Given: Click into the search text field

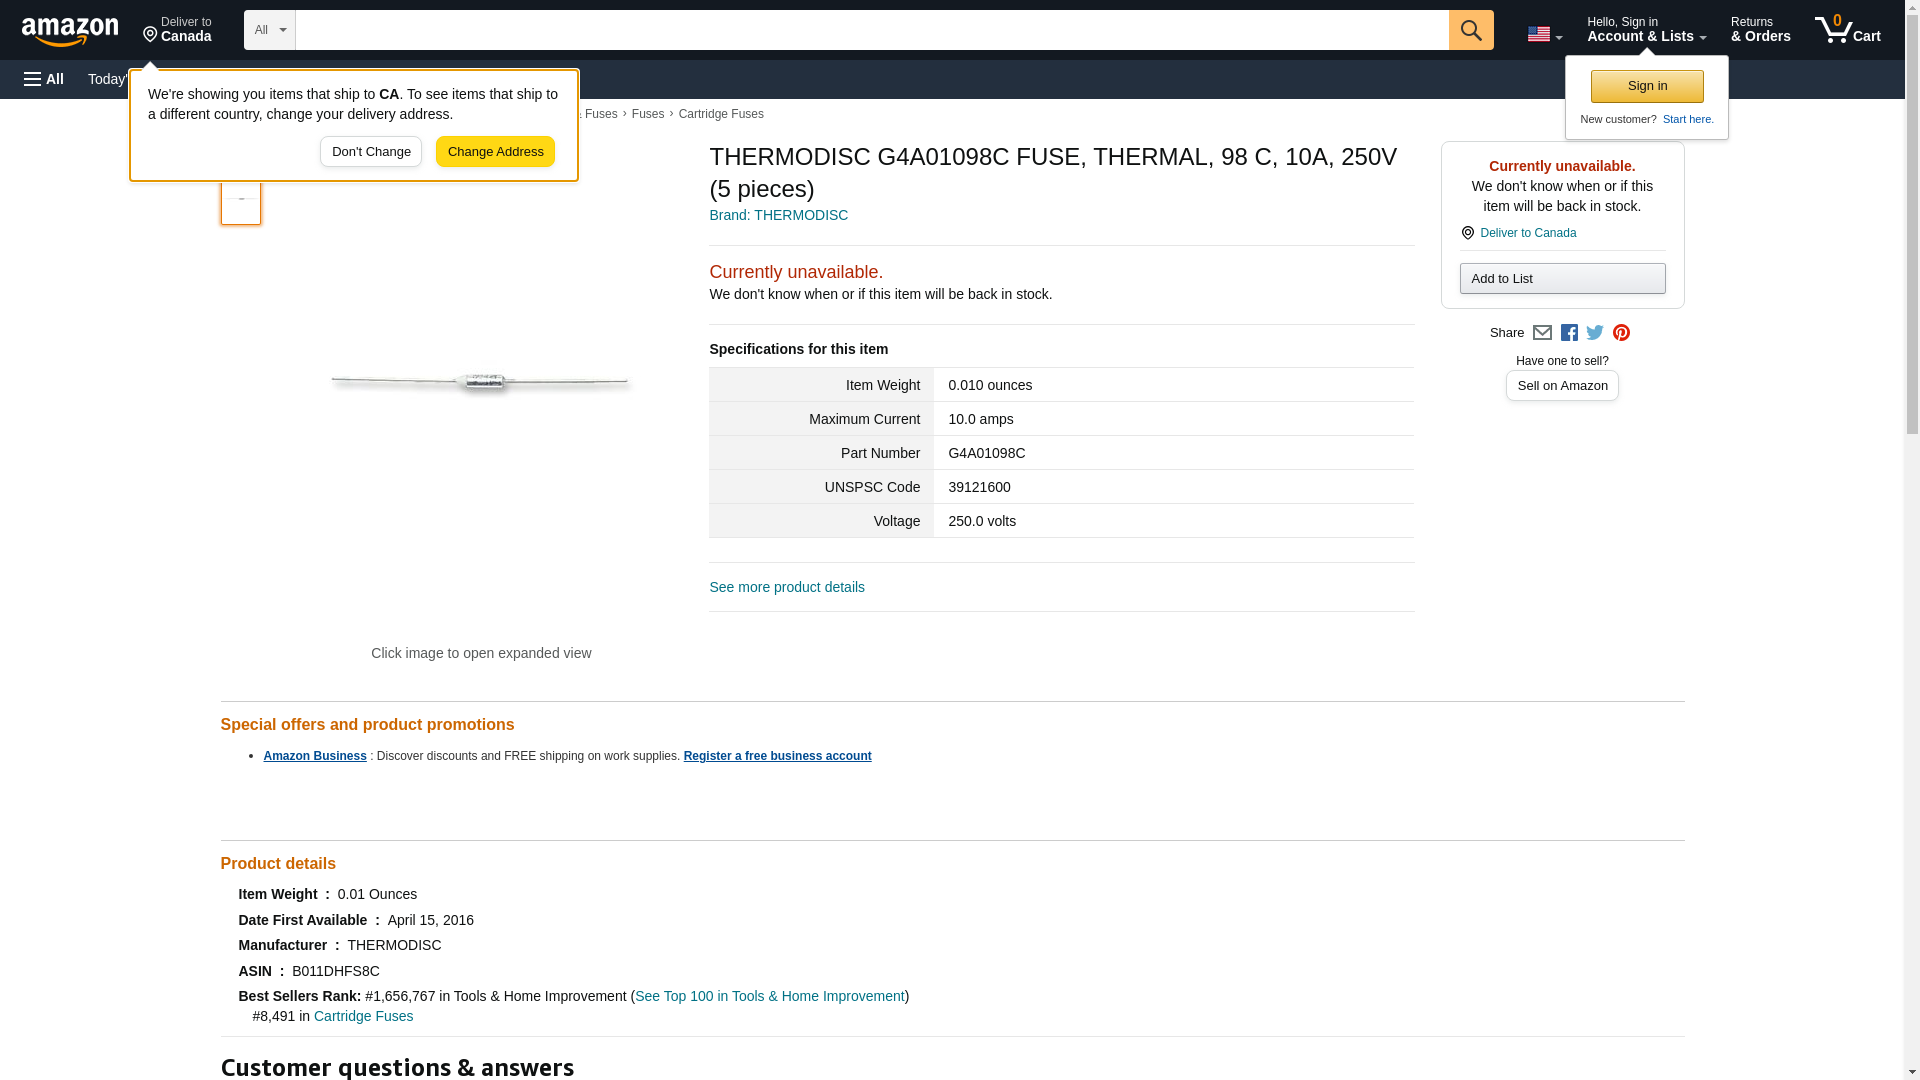Looking at the screenshot, I should tap(870, 30).
